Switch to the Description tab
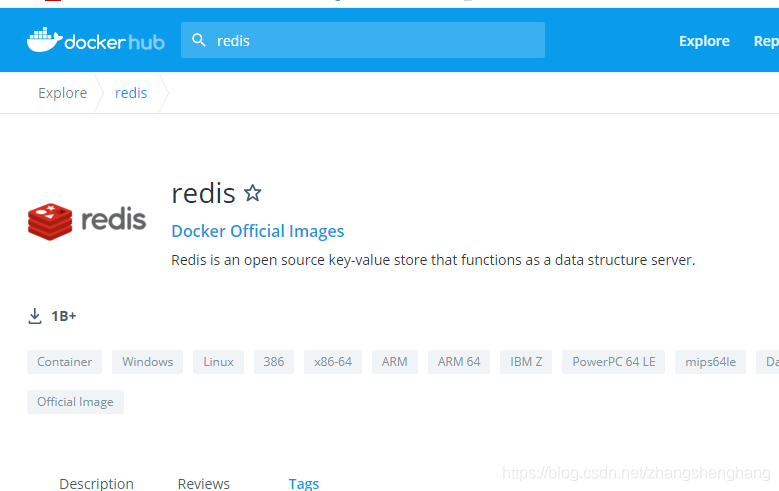 [x=96, y=484]
